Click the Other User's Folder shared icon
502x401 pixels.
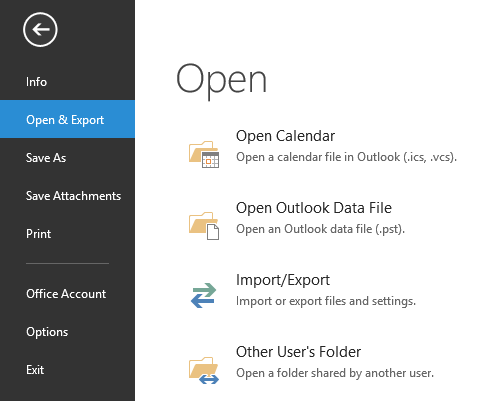tap(204, 370)
